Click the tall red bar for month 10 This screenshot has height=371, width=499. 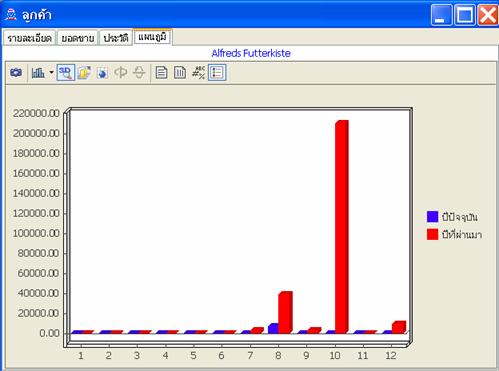342,227
